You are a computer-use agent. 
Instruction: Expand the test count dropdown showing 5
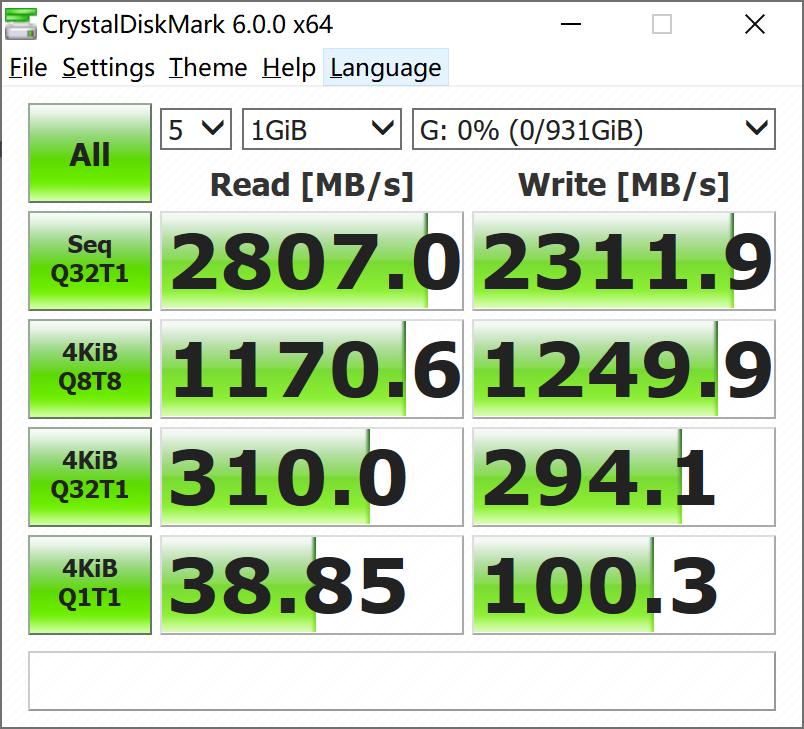[196, 129]
